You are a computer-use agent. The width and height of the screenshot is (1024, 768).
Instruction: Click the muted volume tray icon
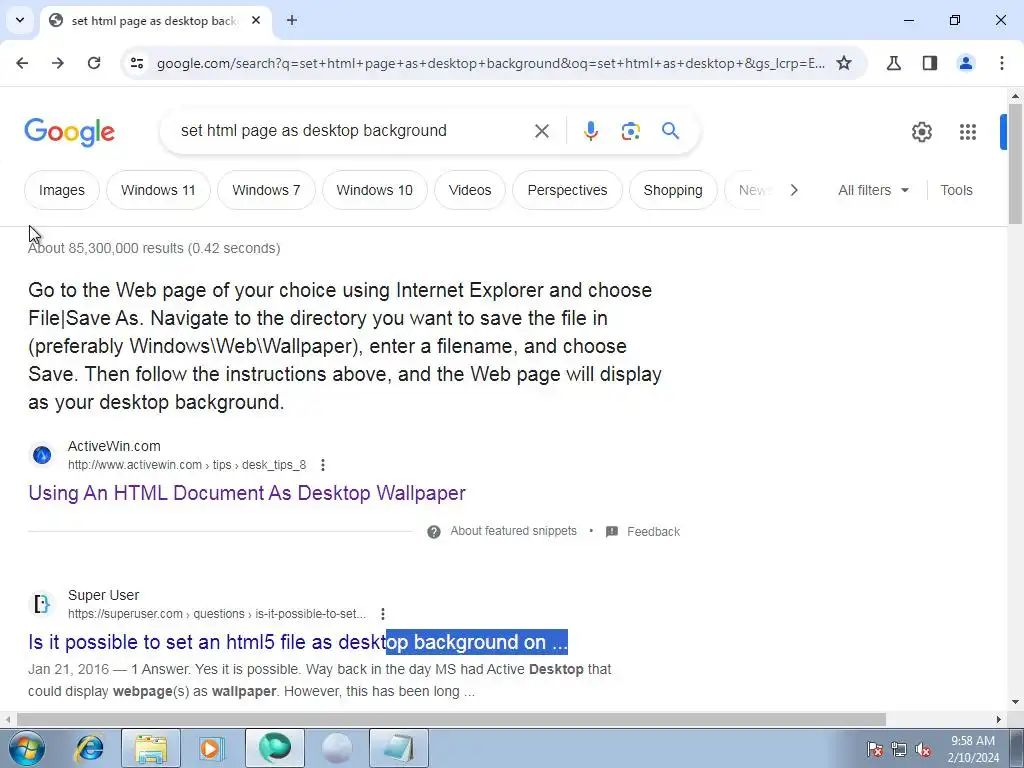pos(923,749)
